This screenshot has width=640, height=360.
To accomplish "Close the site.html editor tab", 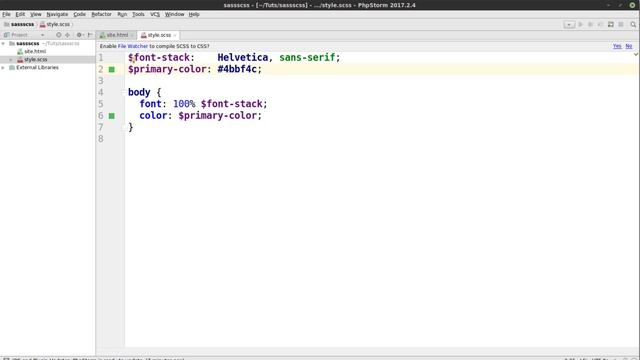I will [132, 35].
